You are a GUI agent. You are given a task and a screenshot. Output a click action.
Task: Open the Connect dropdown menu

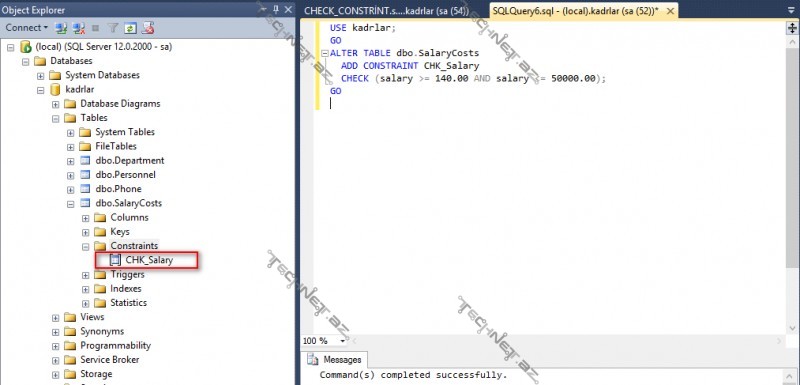27,28
